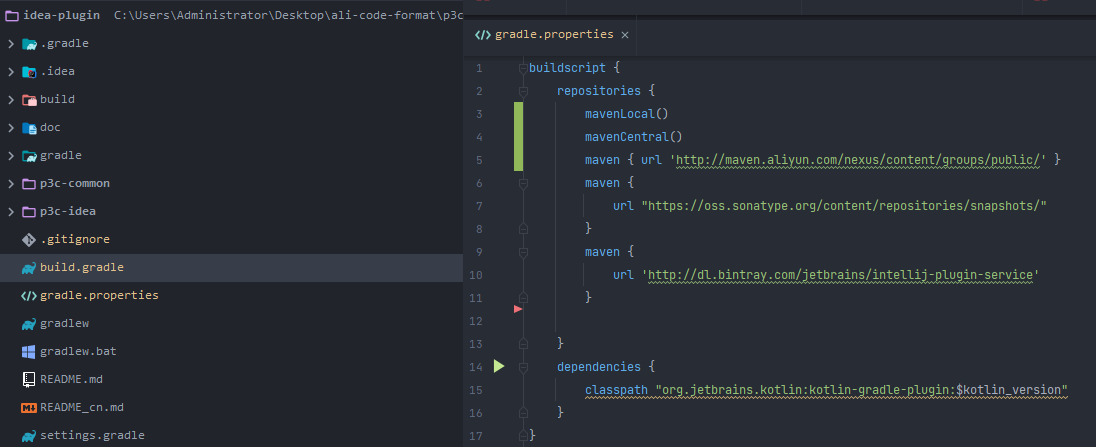
Task: Collapse the maven block fold marker on line 6
Action: click(x=523, y=183)
